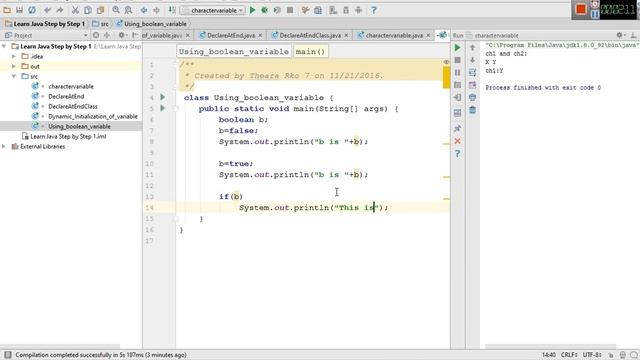The image size is (640, 360).
Task: Navigate Back with the toolbar arrow
Action: click(144, 10)
